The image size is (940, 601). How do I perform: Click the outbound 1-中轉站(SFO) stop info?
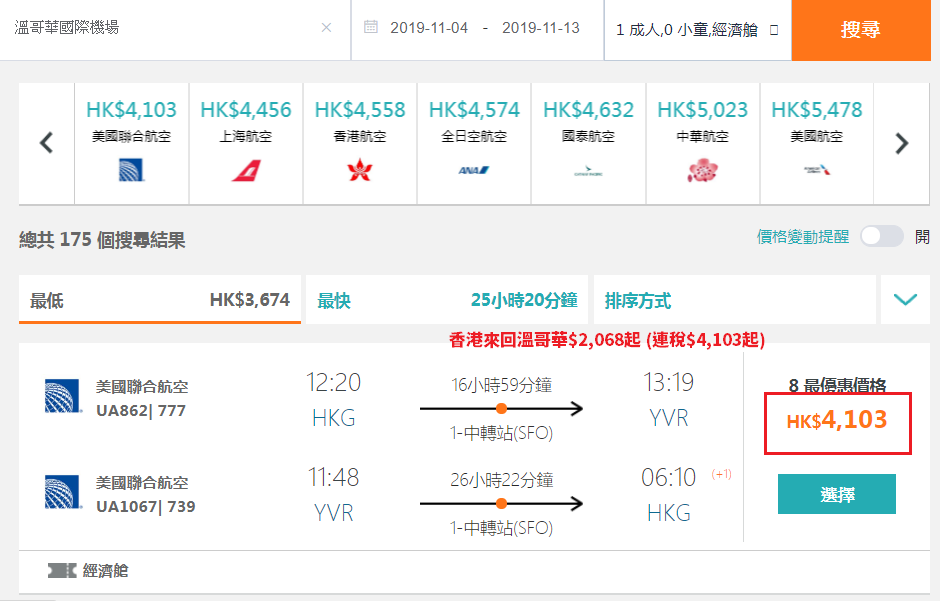pyautogui.click(x=502, y=433)
